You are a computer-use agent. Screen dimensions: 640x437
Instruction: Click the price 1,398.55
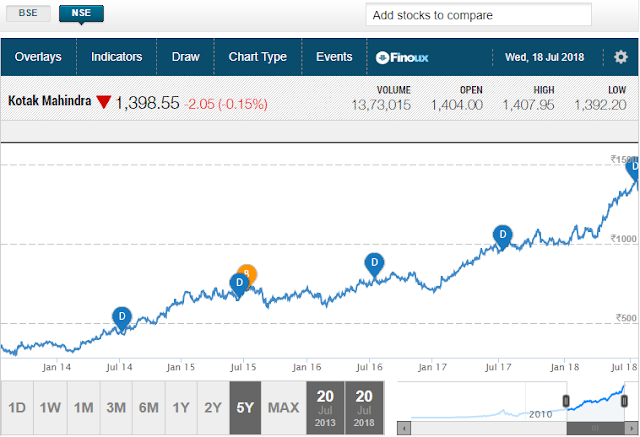coord(147,103)
